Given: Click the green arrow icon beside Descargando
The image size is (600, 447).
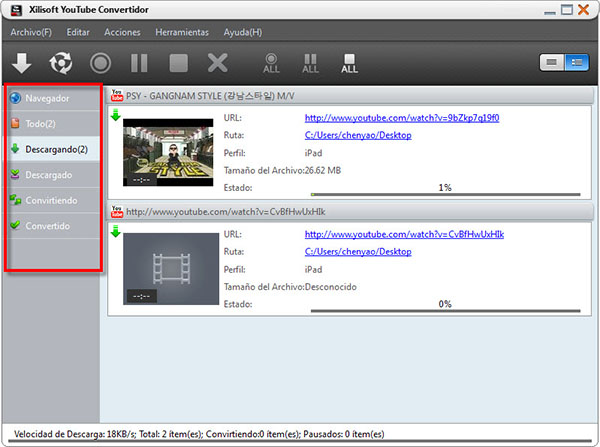Looking at the screenshot, I should click(x=15, y=148).
